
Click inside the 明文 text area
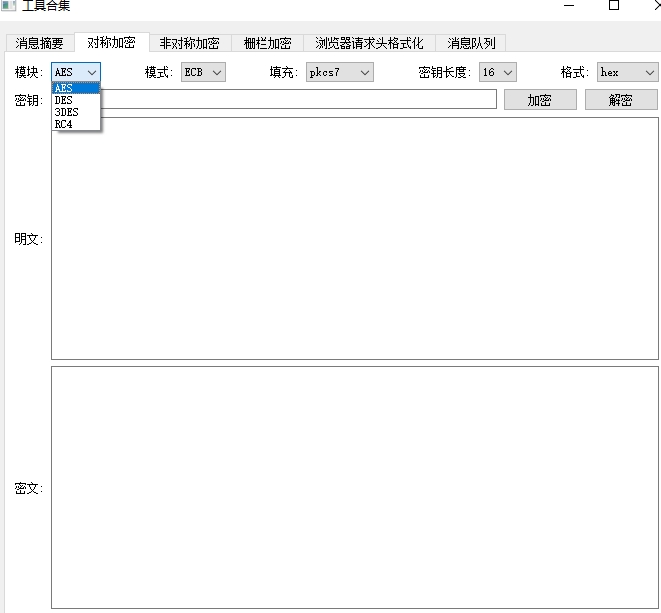coord(355,239)
